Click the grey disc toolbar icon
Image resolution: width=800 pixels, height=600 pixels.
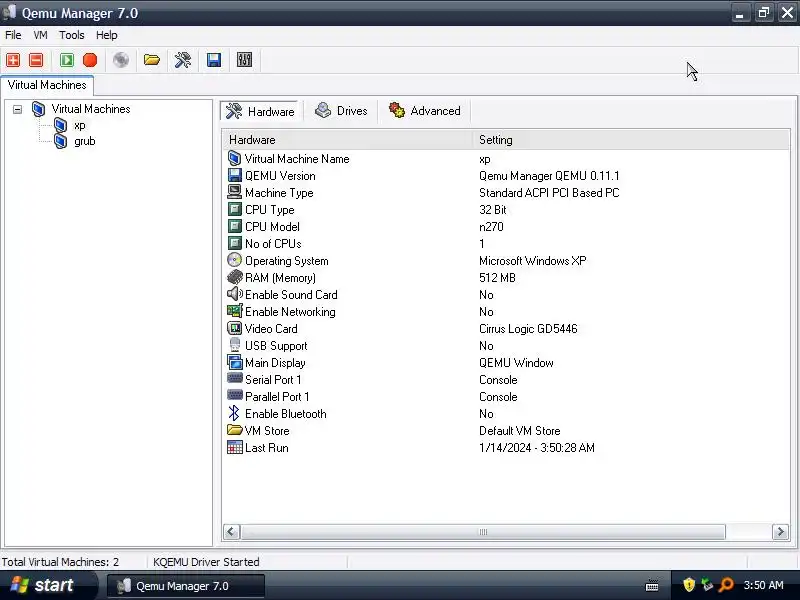[x=121, y=60]
